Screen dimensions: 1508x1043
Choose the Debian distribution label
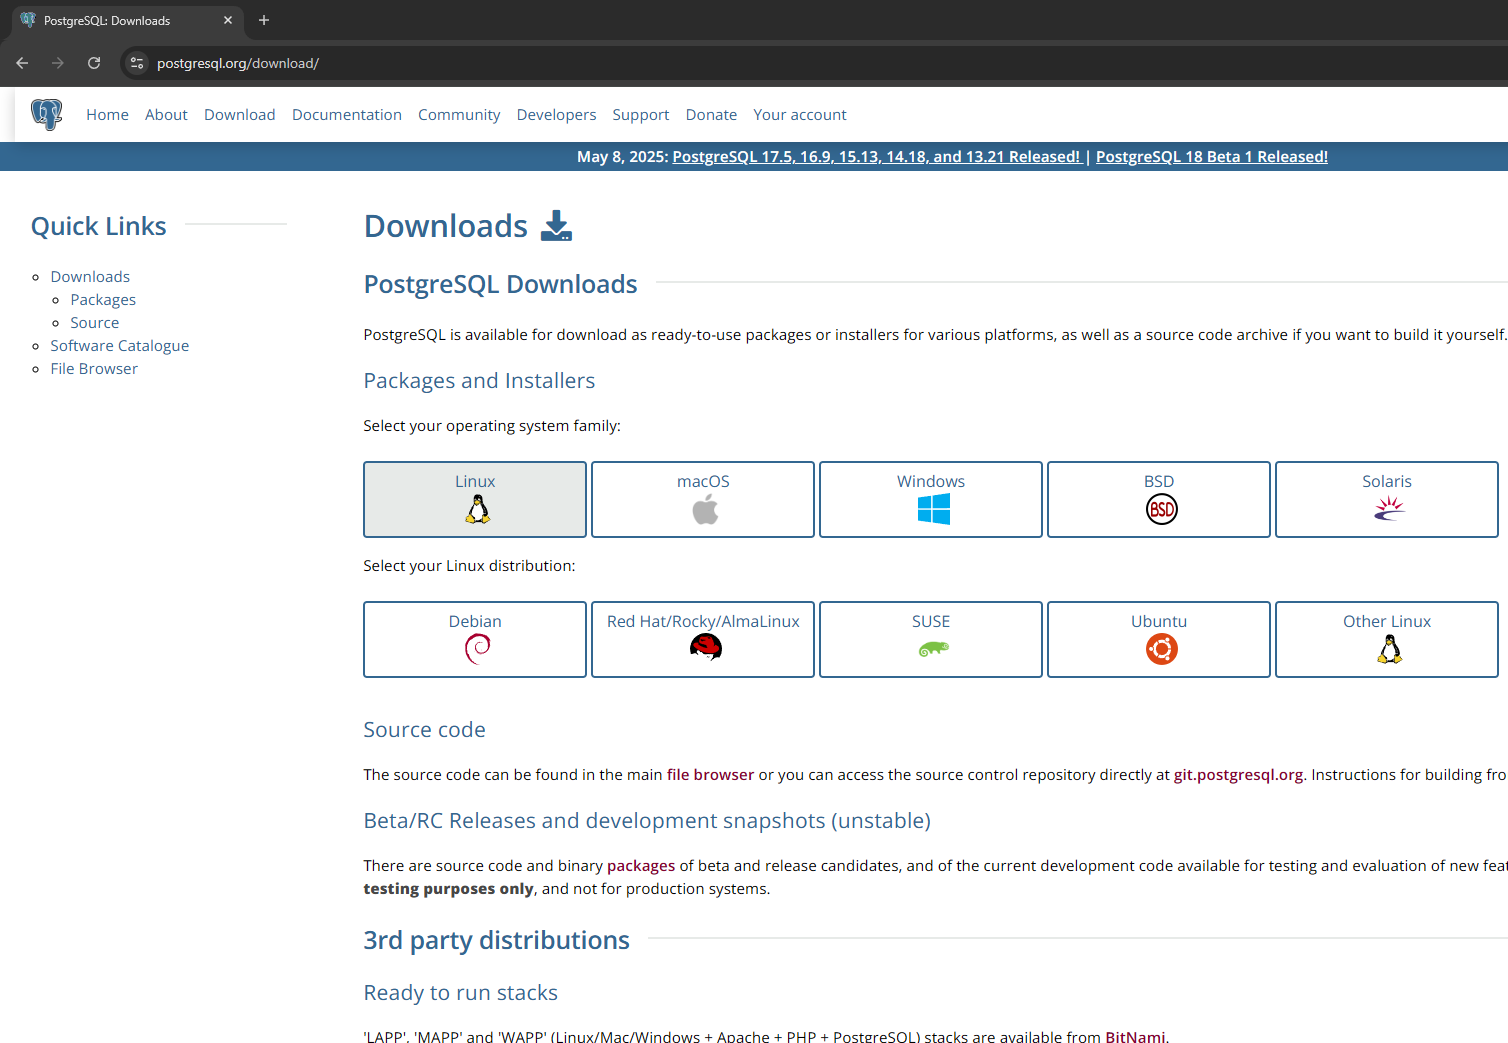coord(475,622)
